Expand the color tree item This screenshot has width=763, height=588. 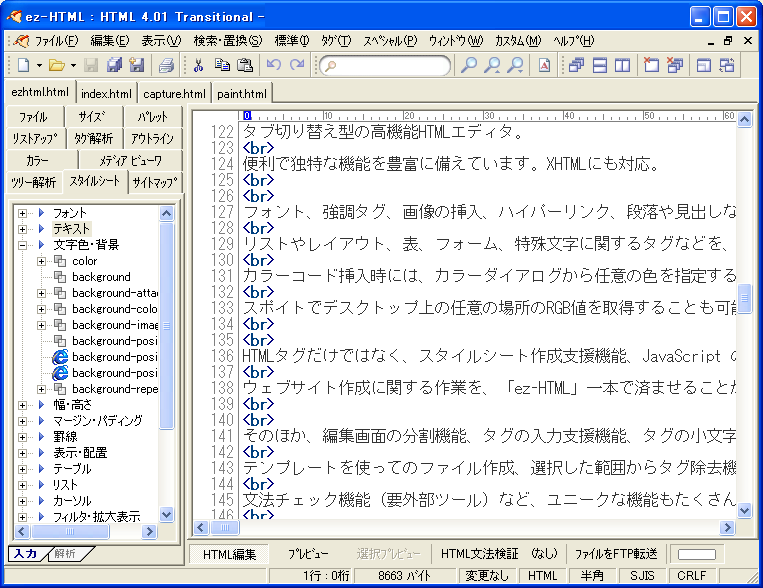point(41,261)
